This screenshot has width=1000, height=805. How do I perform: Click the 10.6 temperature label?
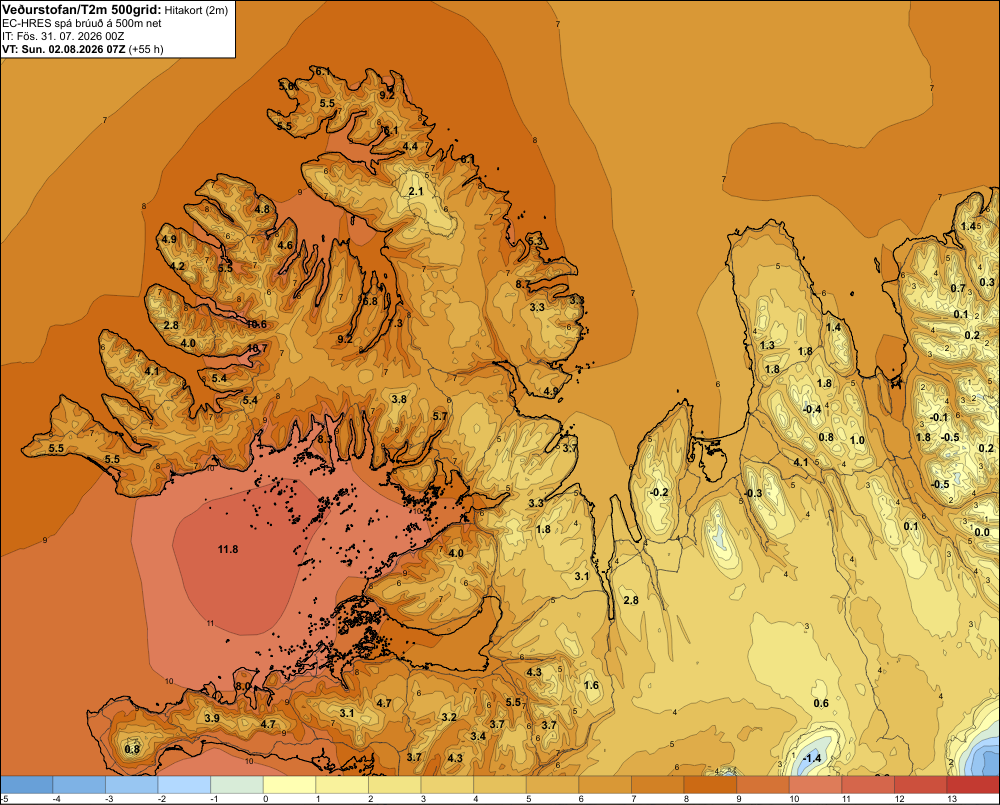pyautogui.click(x=256, y=324)
